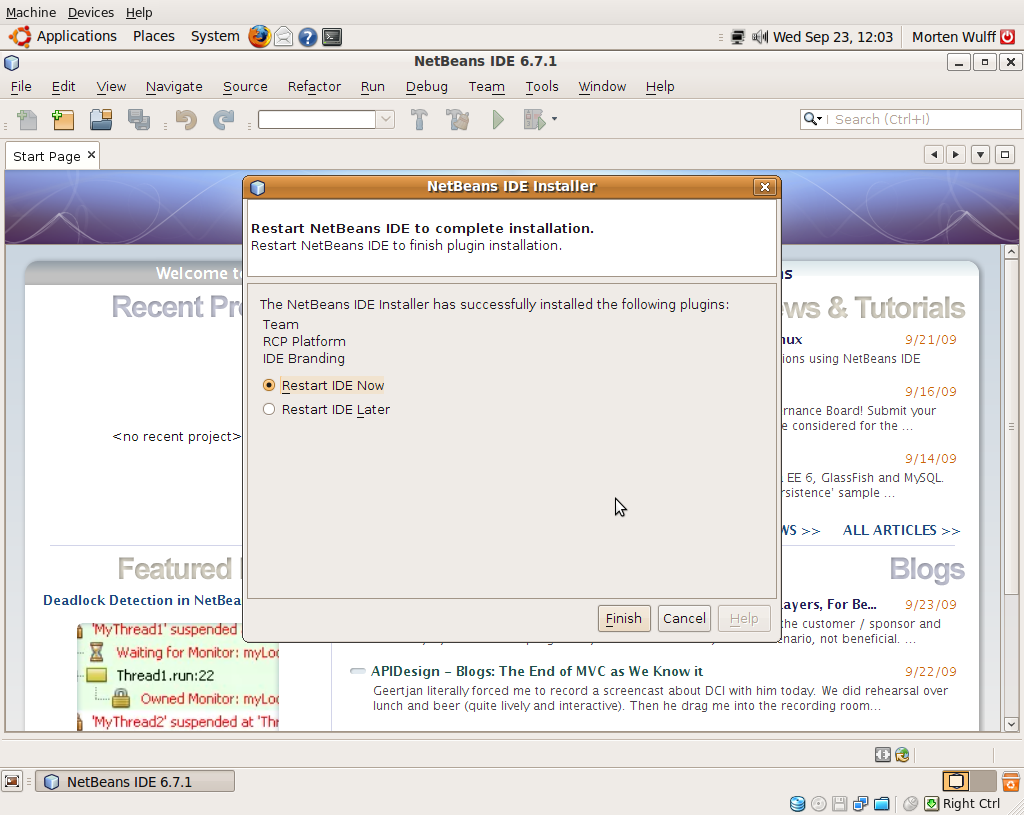This screenshot has height=815, width=1024.
Task: Open the Deadlock Detection featured link
Action: click(142, 600)
